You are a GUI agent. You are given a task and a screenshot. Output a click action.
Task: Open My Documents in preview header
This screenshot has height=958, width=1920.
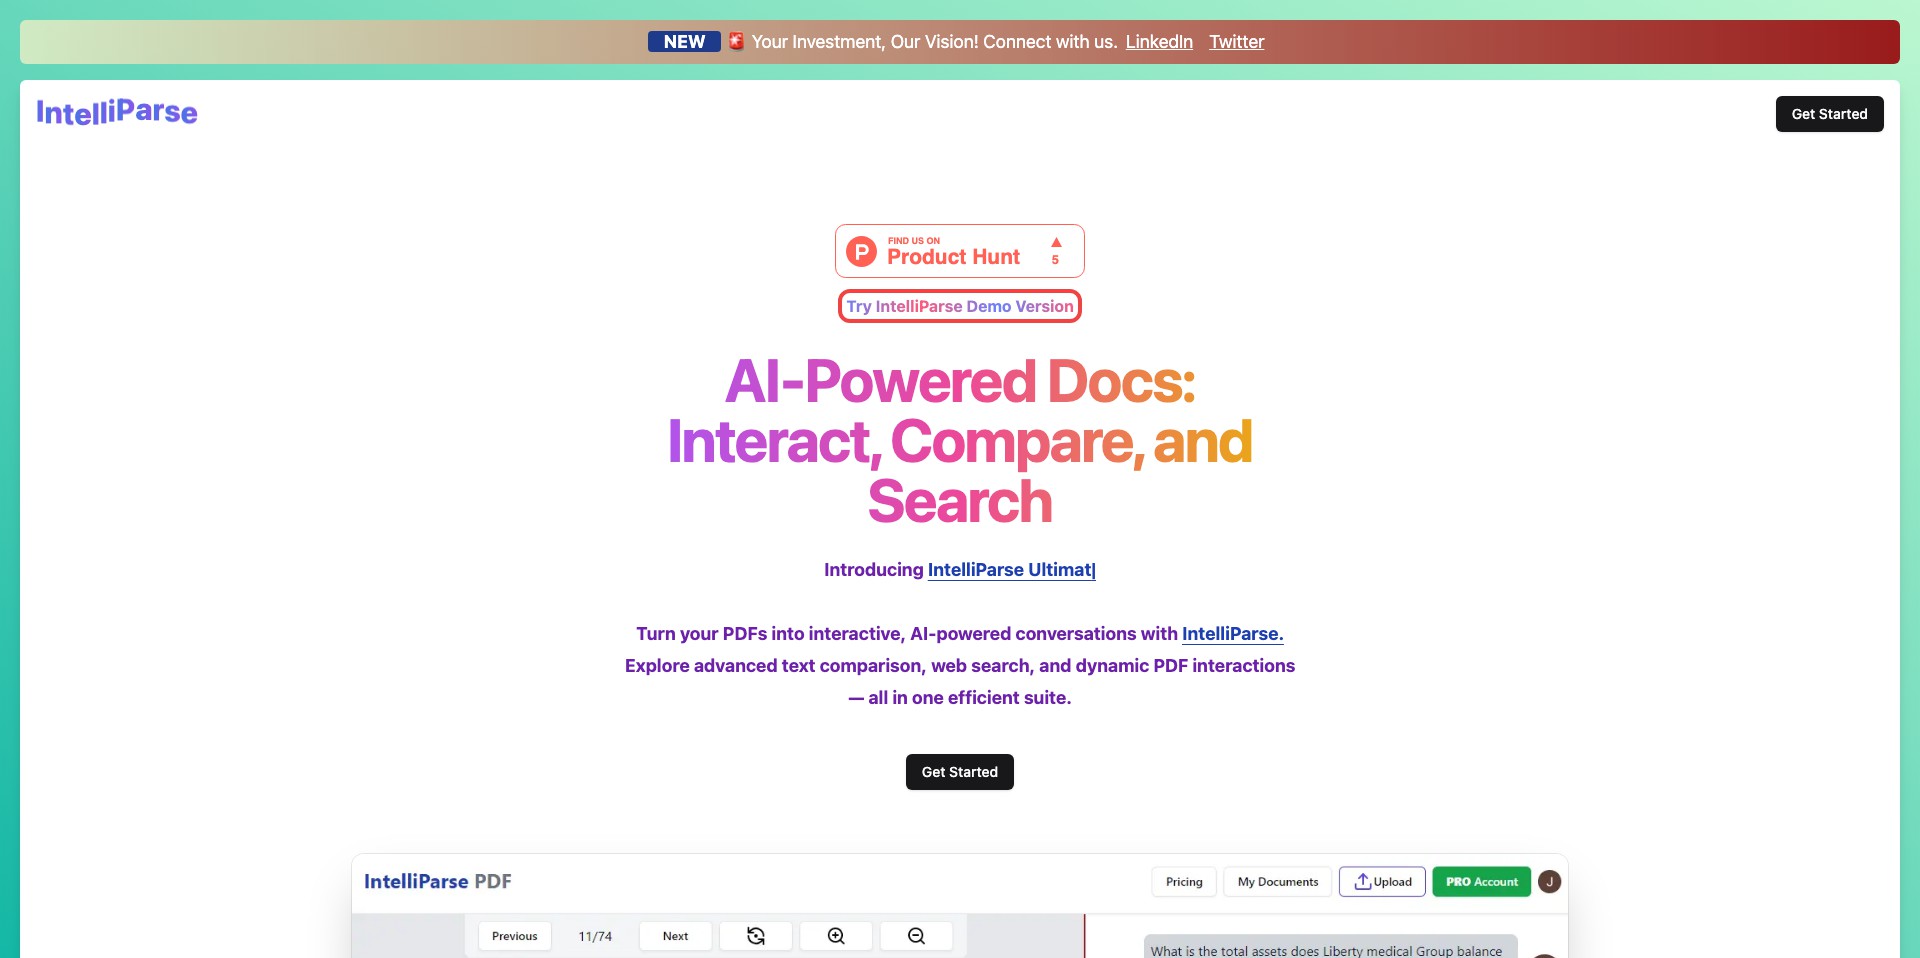[1278, 882]
